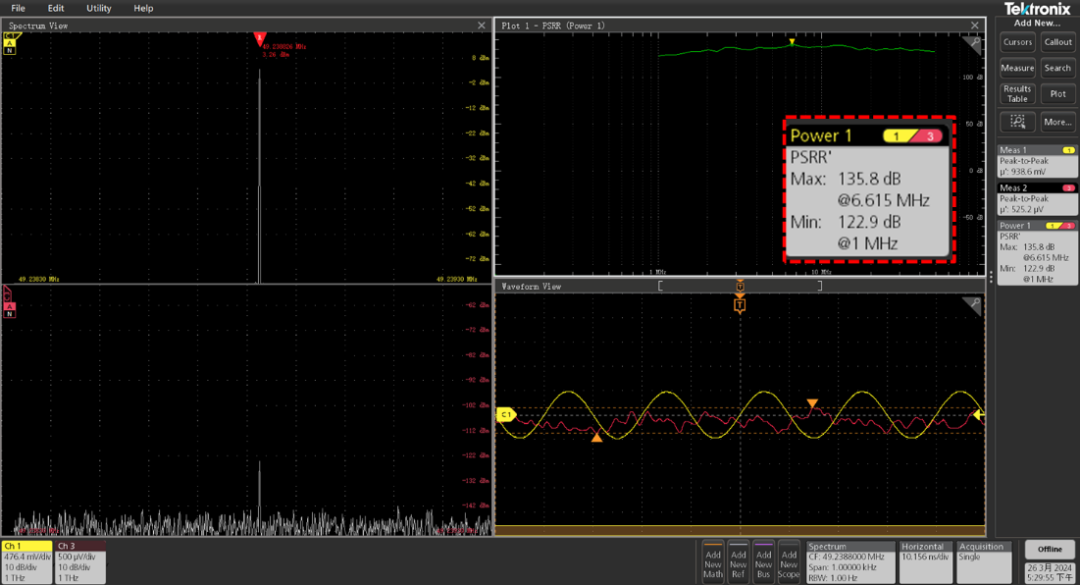Screen dimensions: 1080x585
Task: Select the zoom magnifier button under Results Table
Action: 1017,122
